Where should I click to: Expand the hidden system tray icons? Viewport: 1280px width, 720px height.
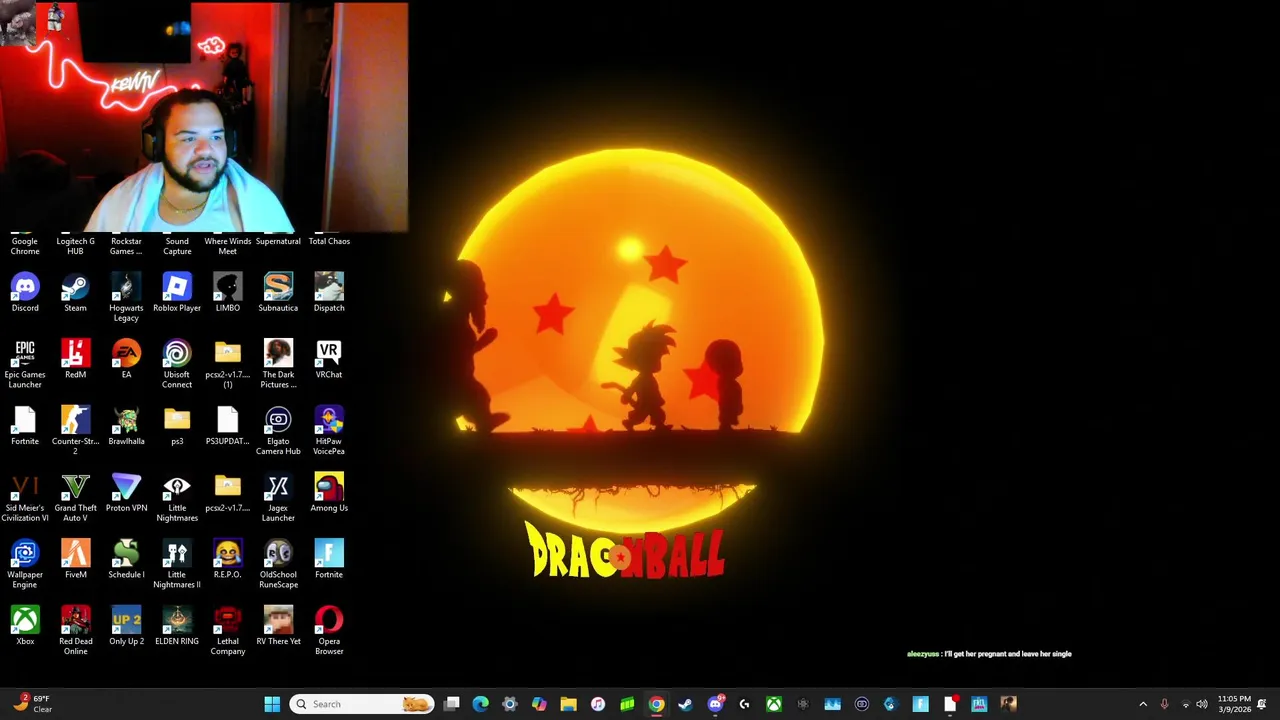pos(1143,704)
